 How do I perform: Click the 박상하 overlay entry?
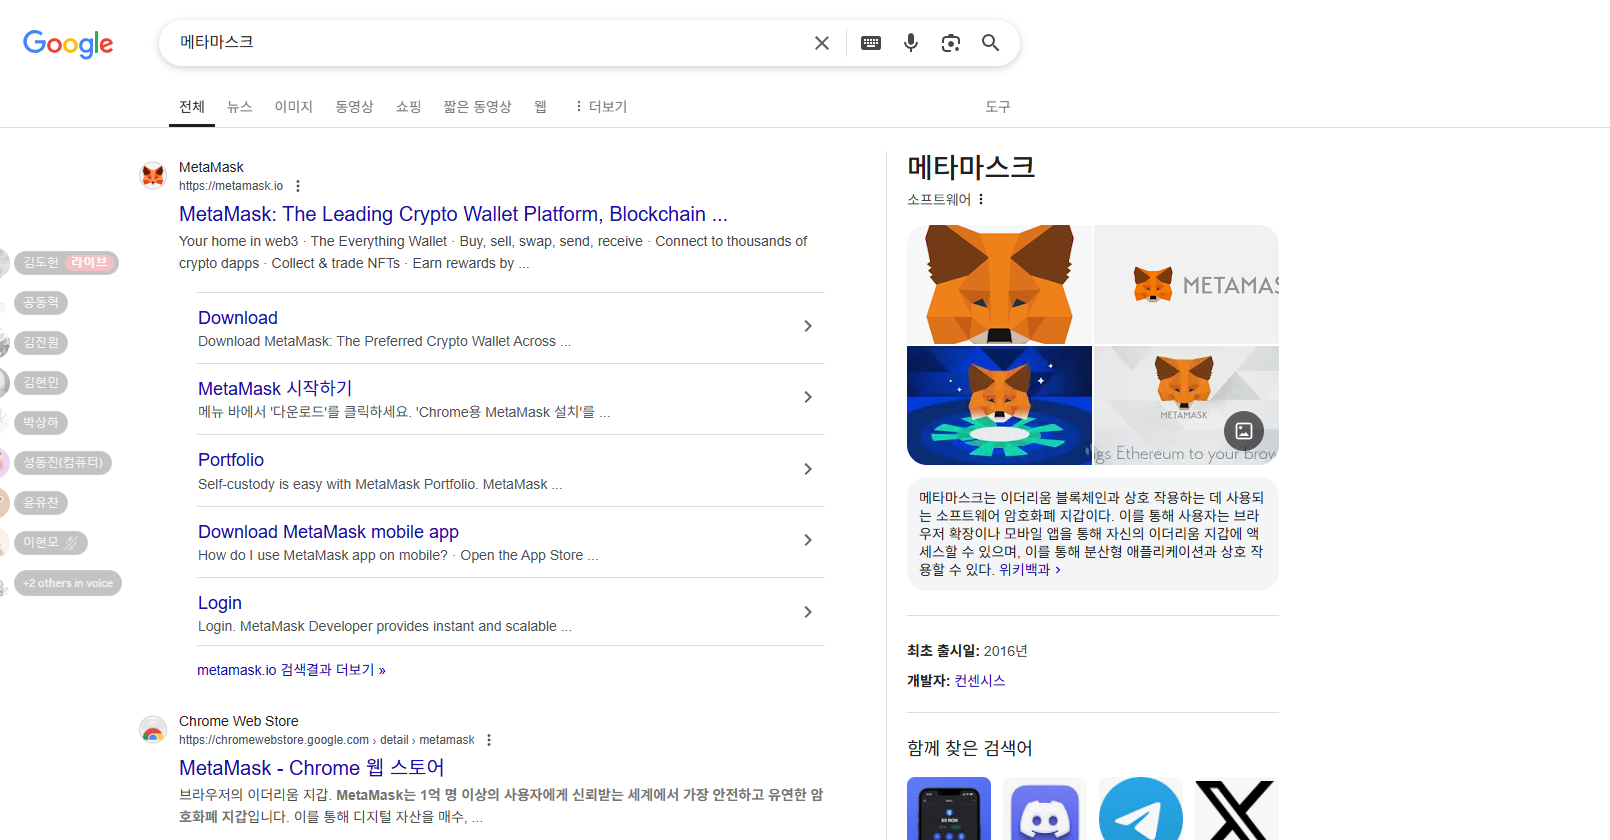tap(43, 423)
